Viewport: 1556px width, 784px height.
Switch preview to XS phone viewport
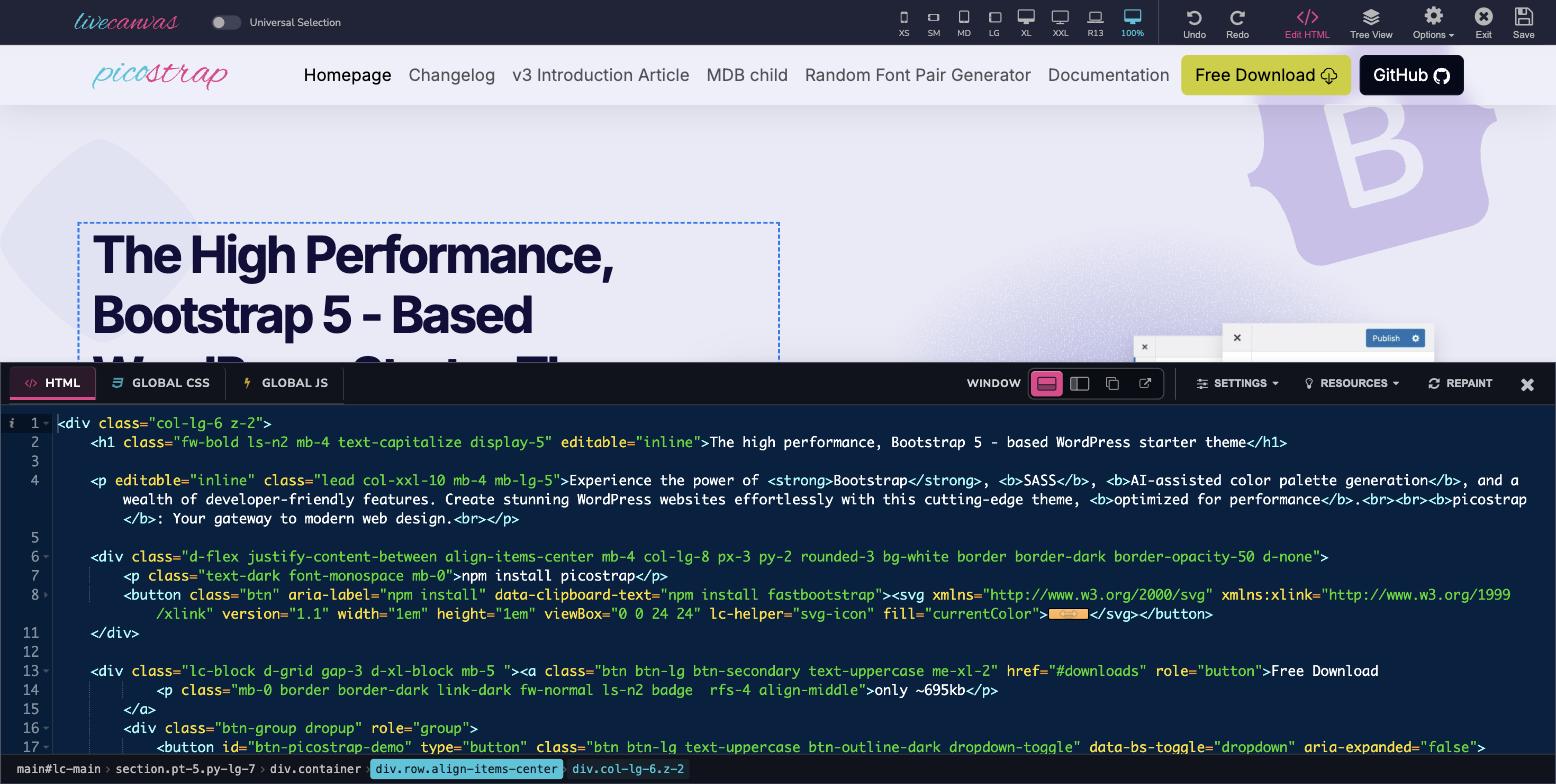pos(904,22)
